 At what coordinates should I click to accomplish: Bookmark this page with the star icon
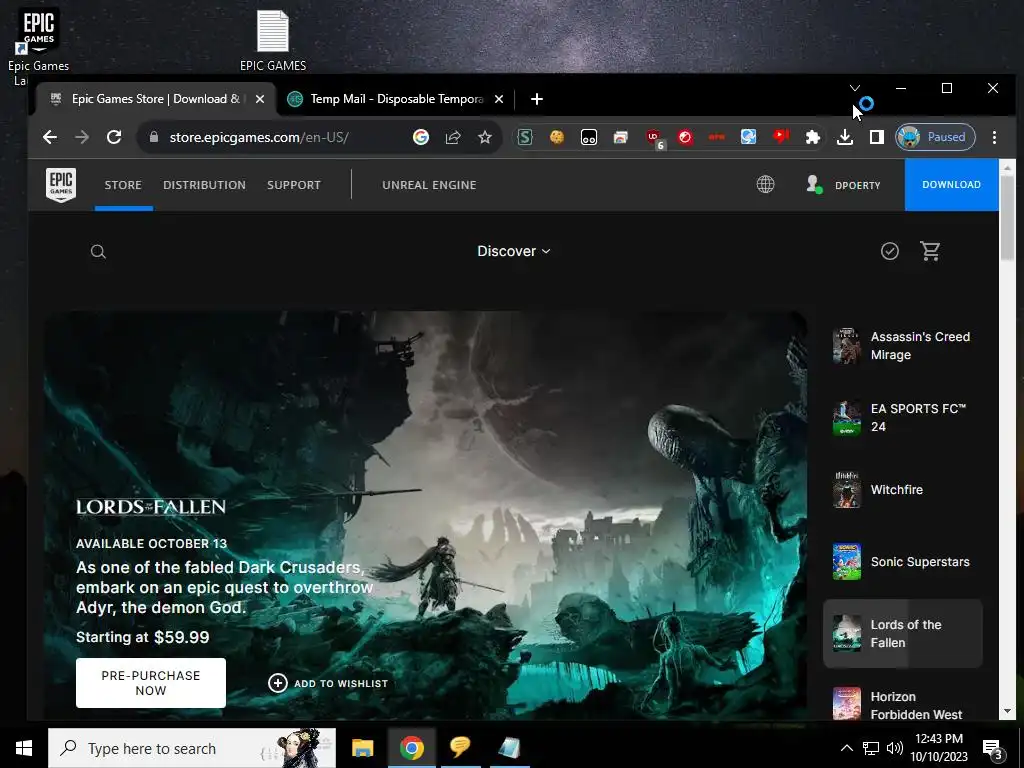tap(485, 137)
